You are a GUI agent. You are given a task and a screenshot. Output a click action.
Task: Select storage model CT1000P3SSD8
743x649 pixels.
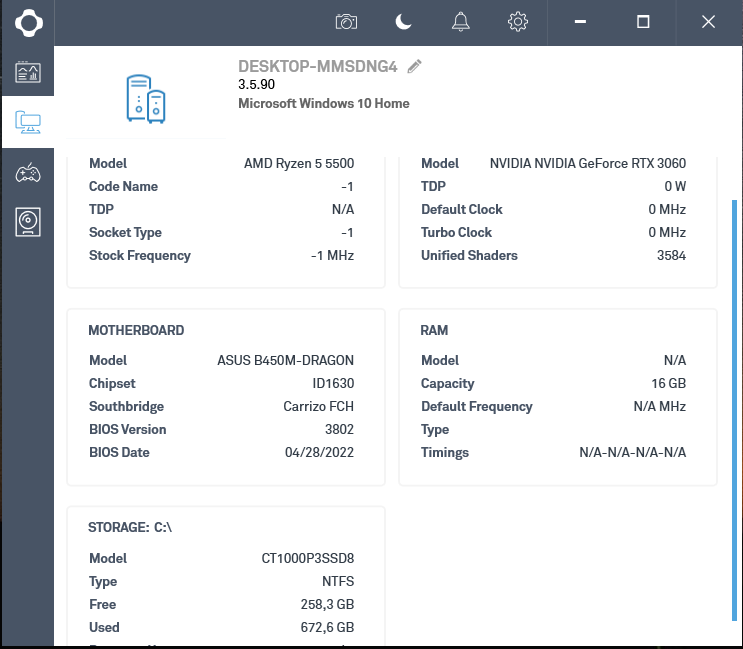point(308,559)
